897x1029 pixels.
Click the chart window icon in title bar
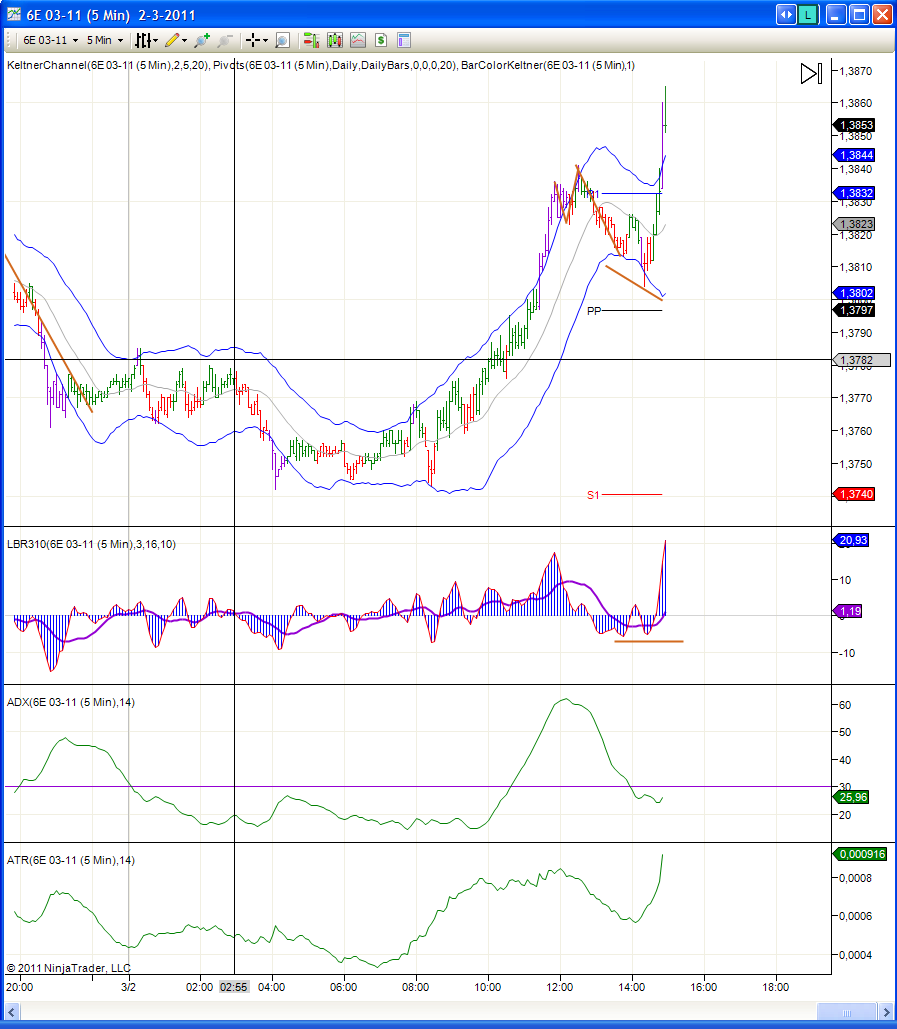pyautogui.click(x=13, y=14)
